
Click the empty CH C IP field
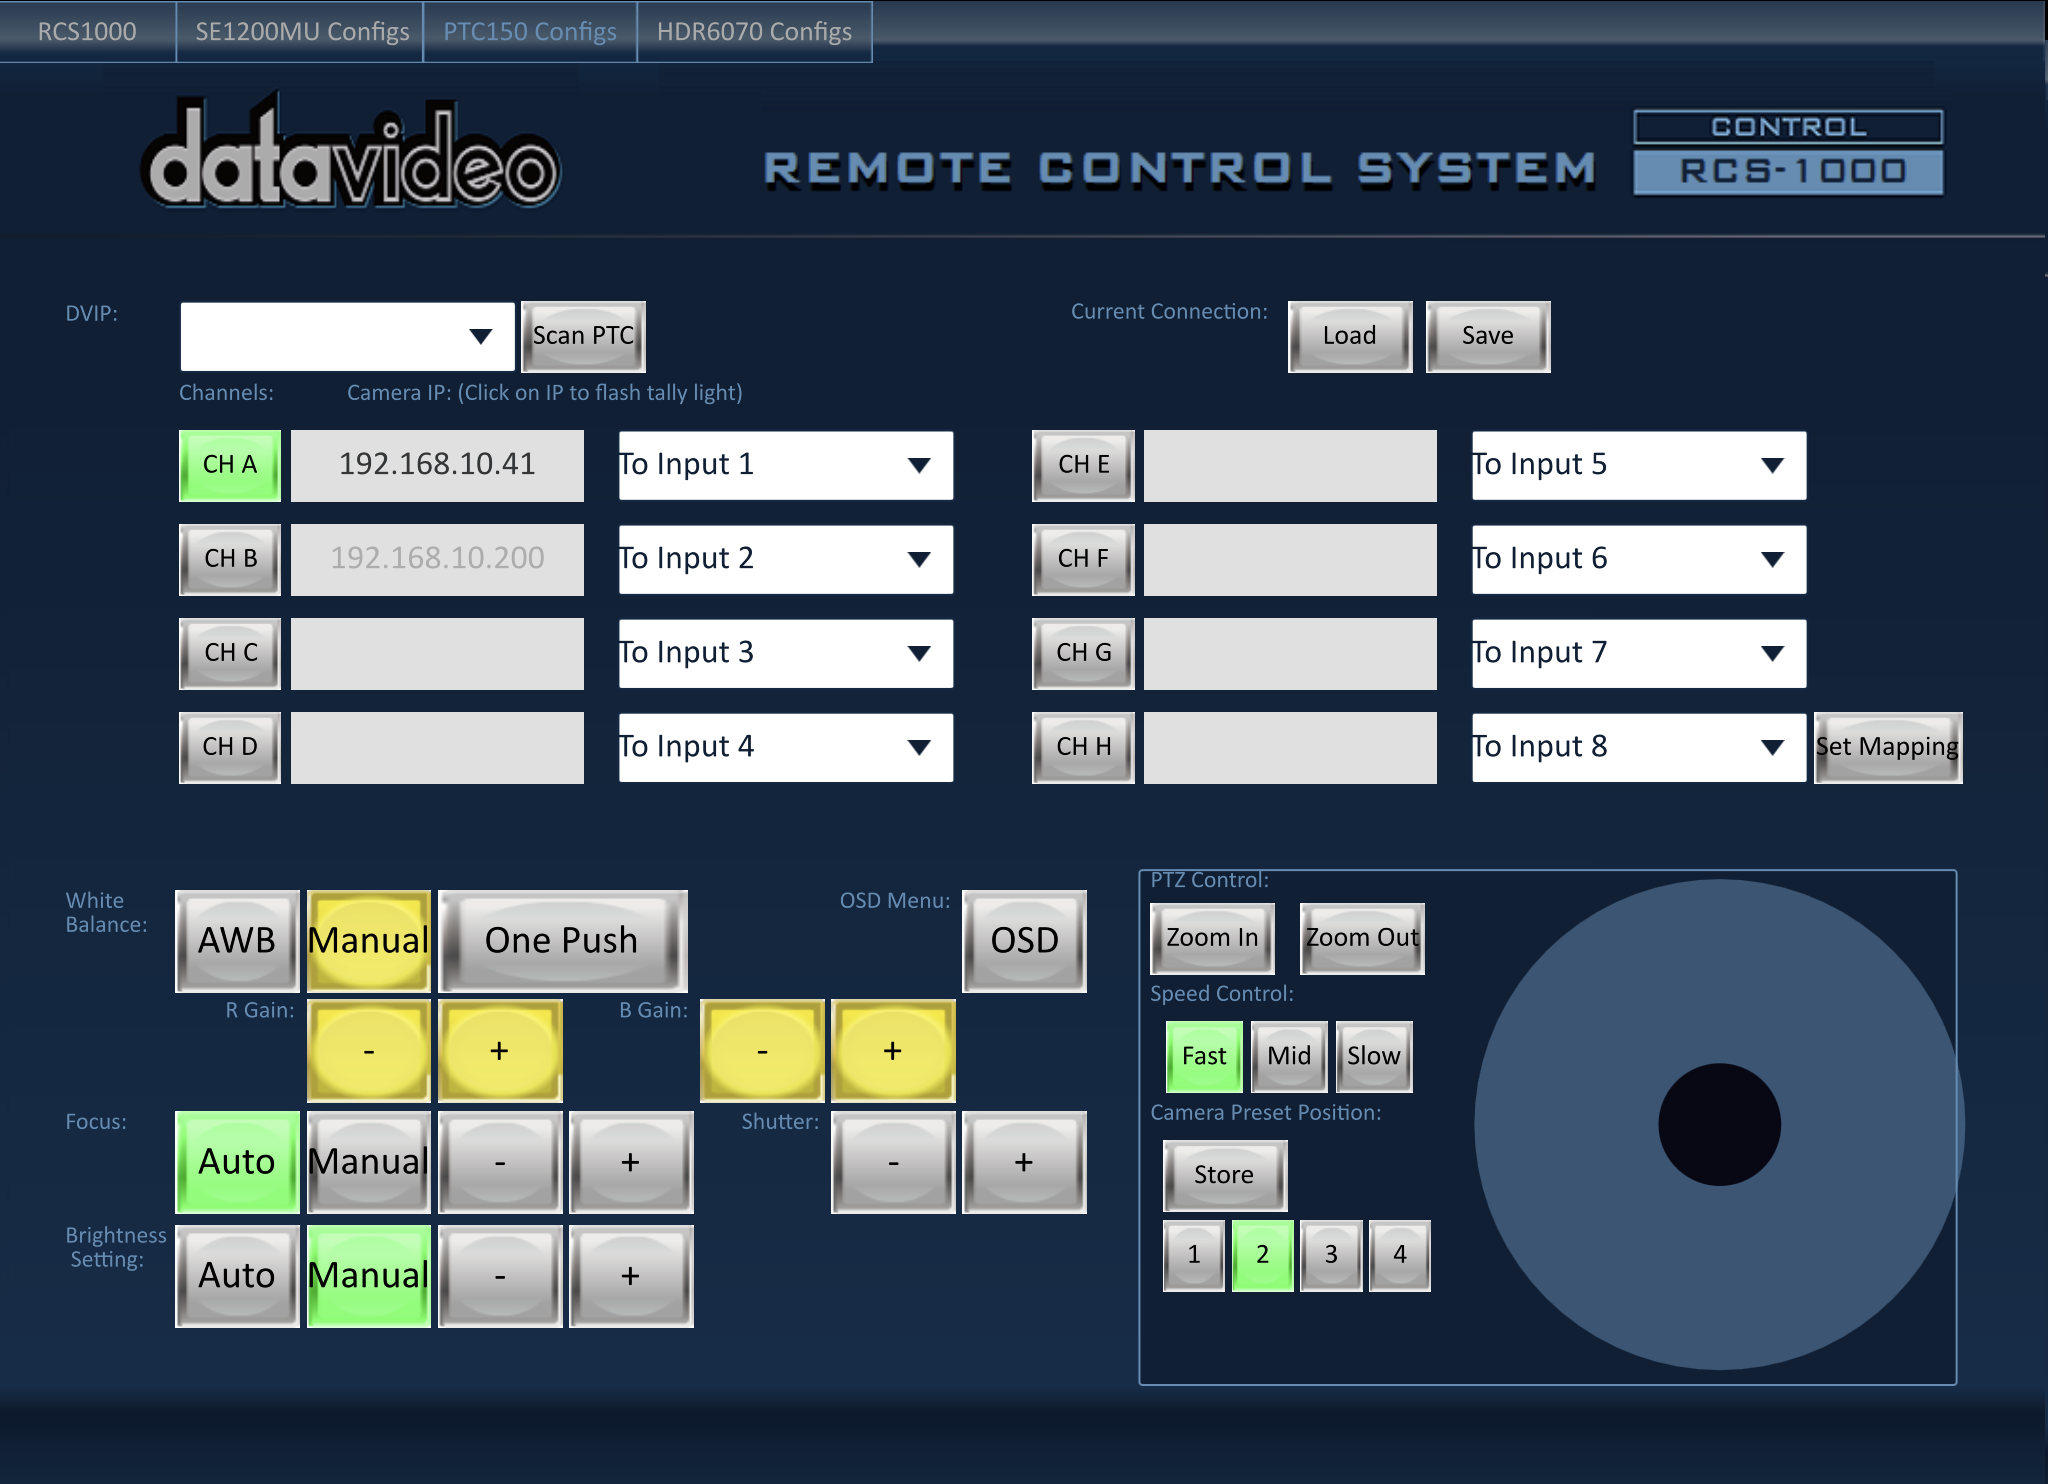point(437,653)
